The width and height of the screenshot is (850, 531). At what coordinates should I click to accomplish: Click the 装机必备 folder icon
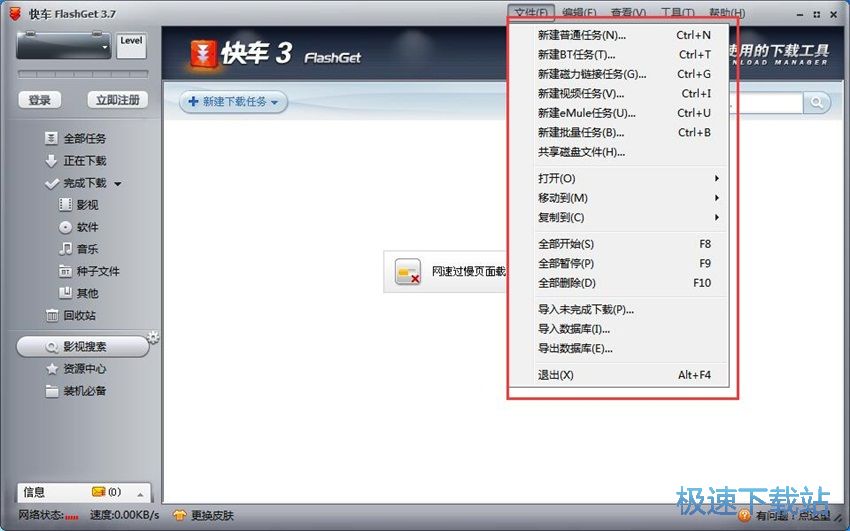[52, 391]
